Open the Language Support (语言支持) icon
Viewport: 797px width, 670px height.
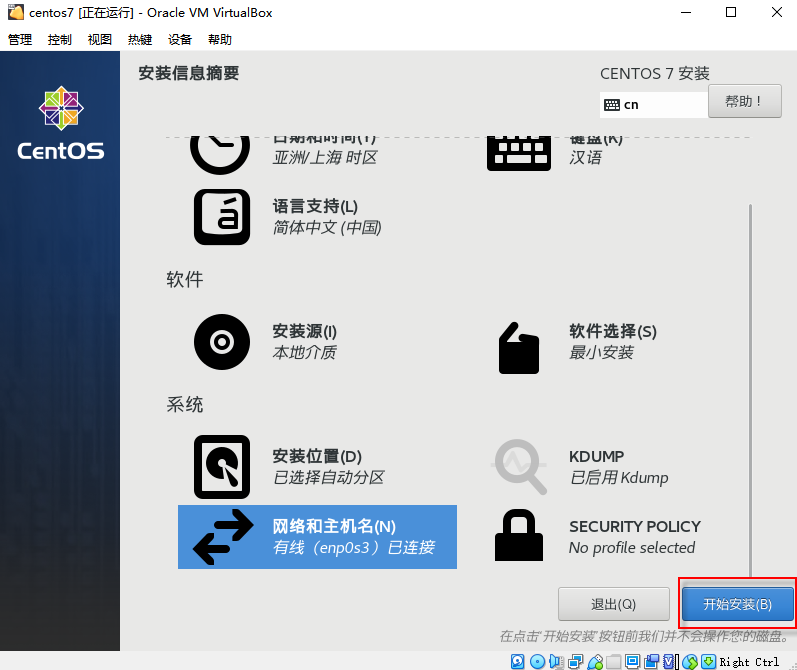pyautogui.click(x=222, y=217)
